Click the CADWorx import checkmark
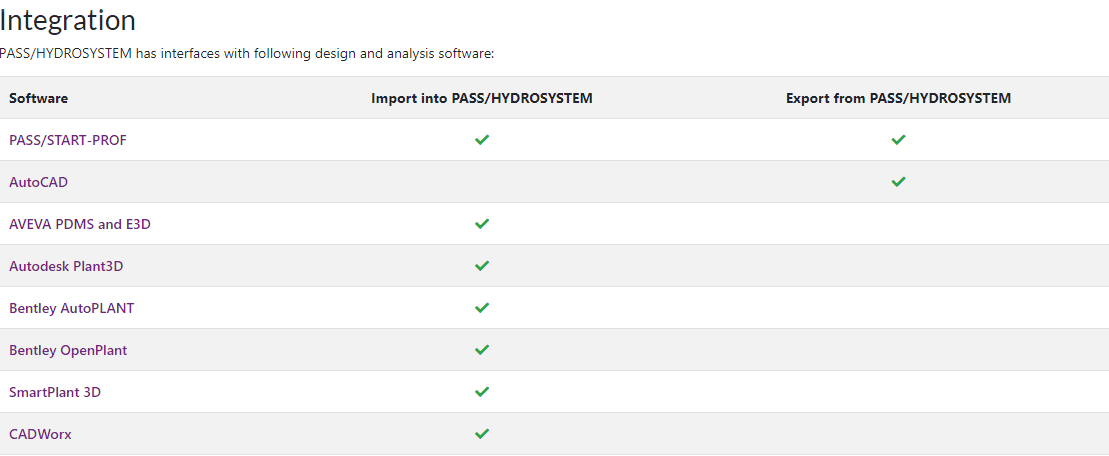Image resolution: width=1109 pixels, height=456 pixels. click(x=482, y=434)
